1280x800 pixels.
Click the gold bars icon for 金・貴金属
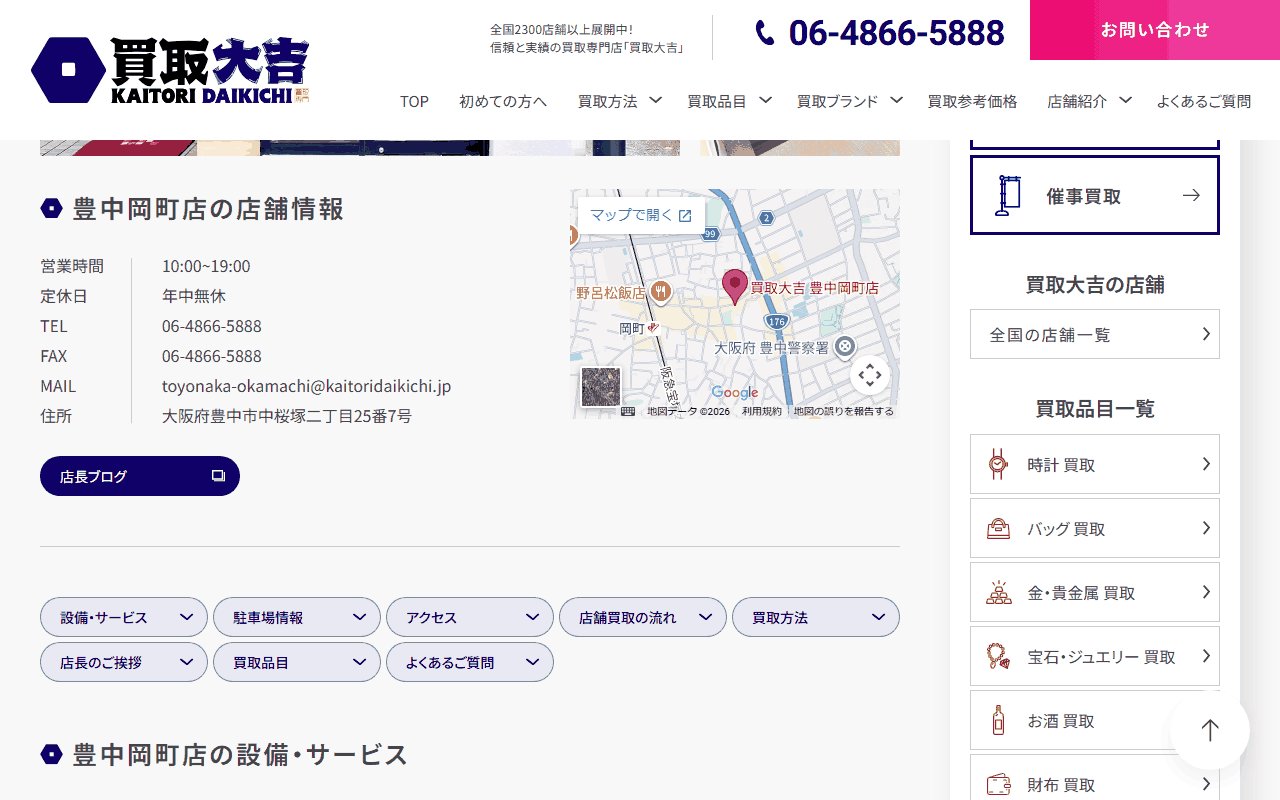click(x=998, y=592)
